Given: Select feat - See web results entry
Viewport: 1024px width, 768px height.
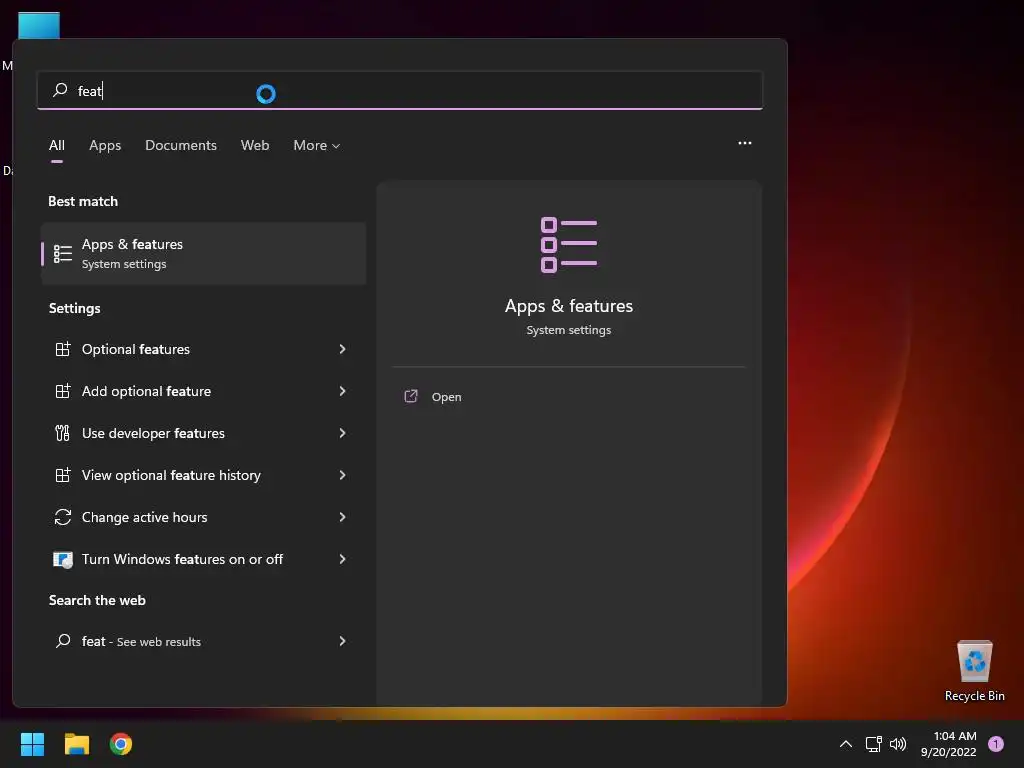Looking at the screenshot, I should [204, 641].
